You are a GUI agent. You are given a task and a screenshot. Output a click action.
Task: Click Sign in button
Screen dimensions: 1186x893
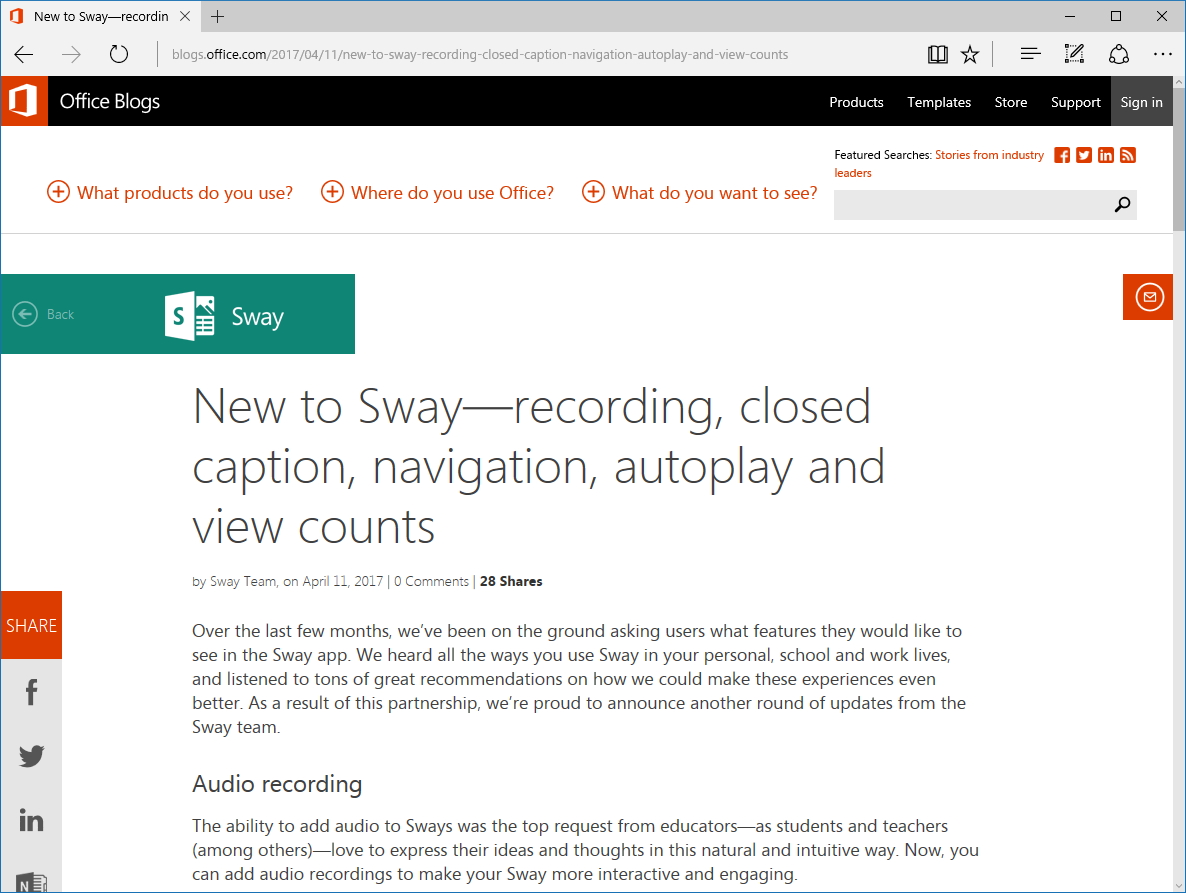pyautogui.click(x=1141, y=102)
